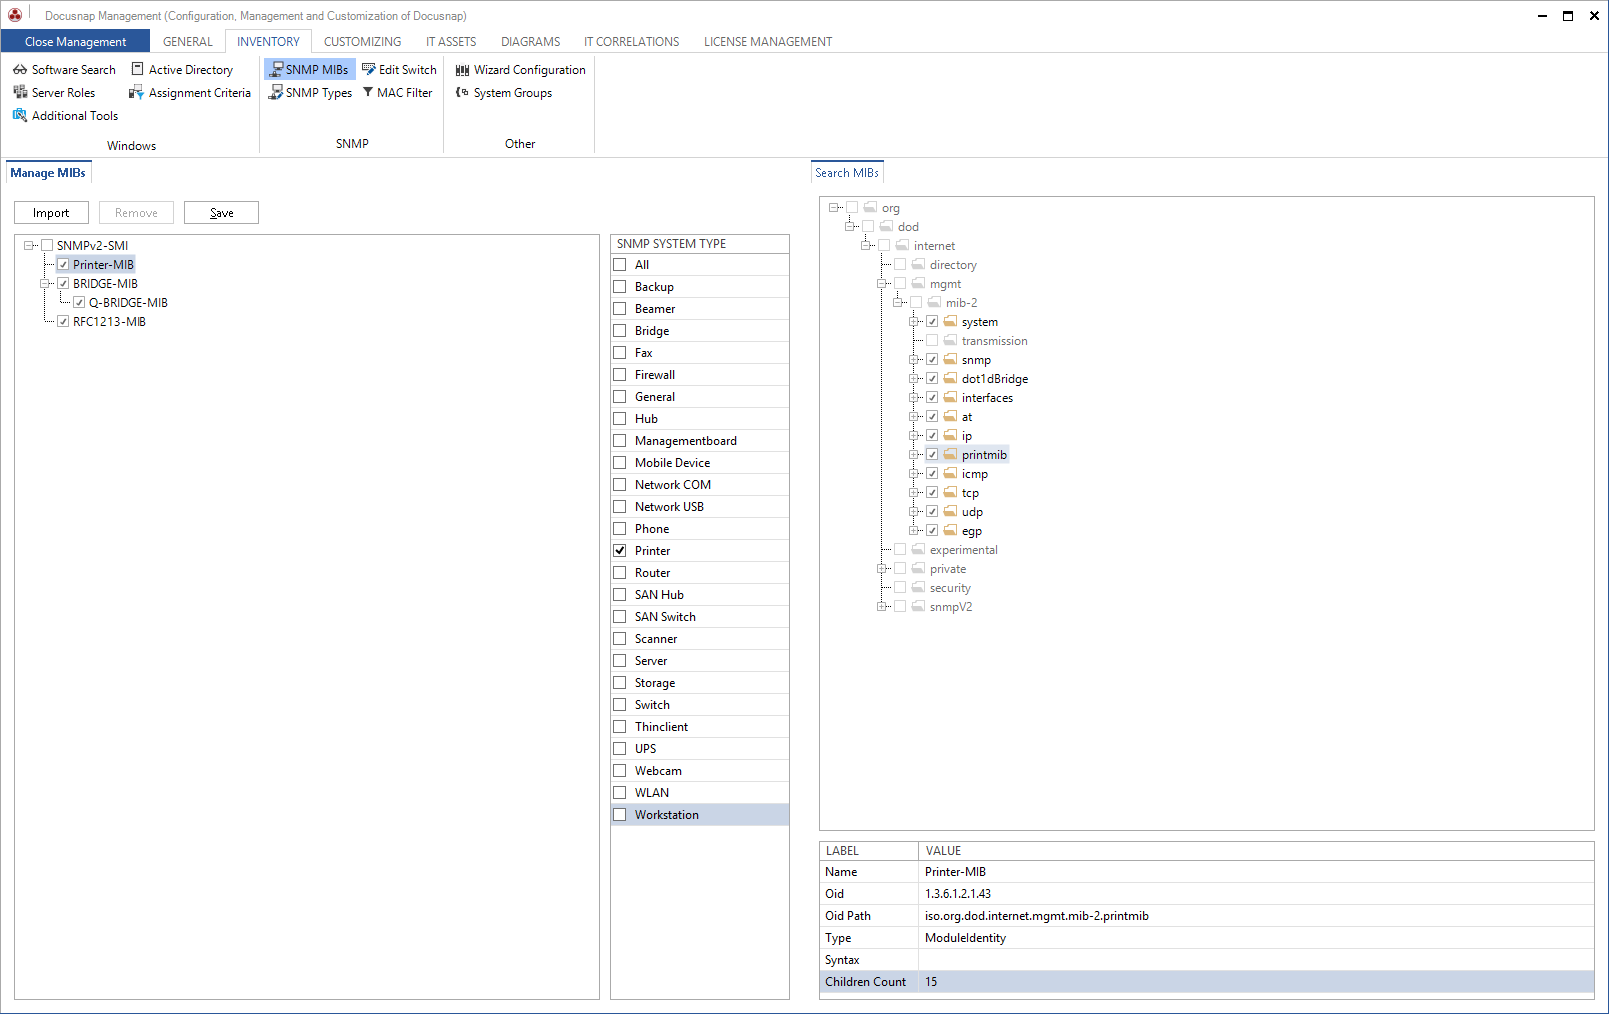Collapse the internet tree node
Screen dimensions: 1609x1014
coord(866,245)
